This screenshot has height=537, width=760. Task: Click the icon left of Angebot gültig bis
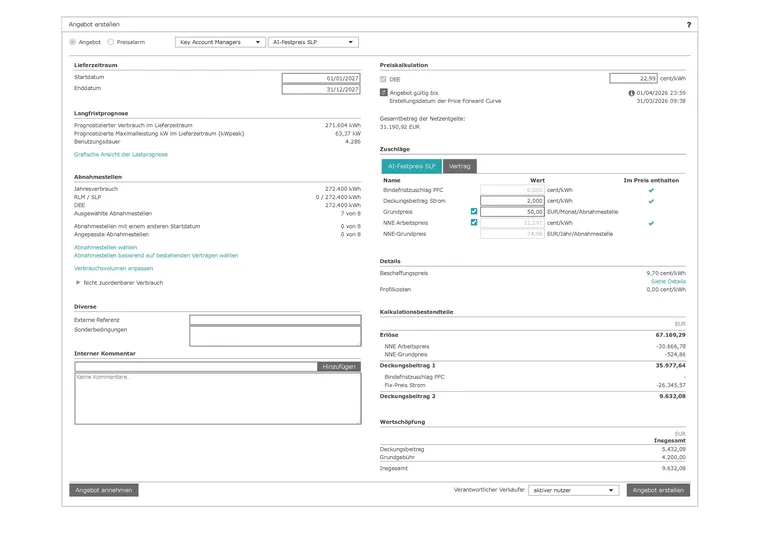384,92
